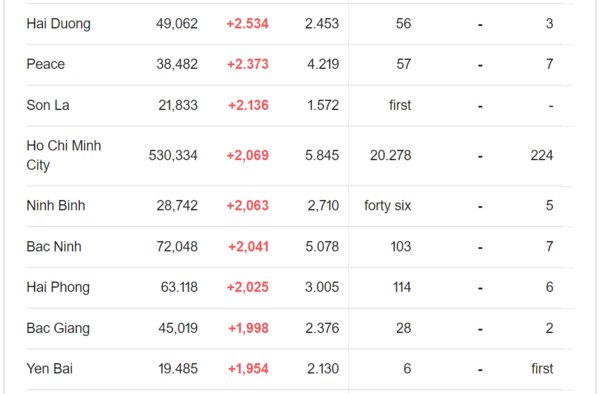The width and height of the screenshot is (600, 394).
Task: Click Ho Chi Minh City row label
Action: tap(64, 155)
